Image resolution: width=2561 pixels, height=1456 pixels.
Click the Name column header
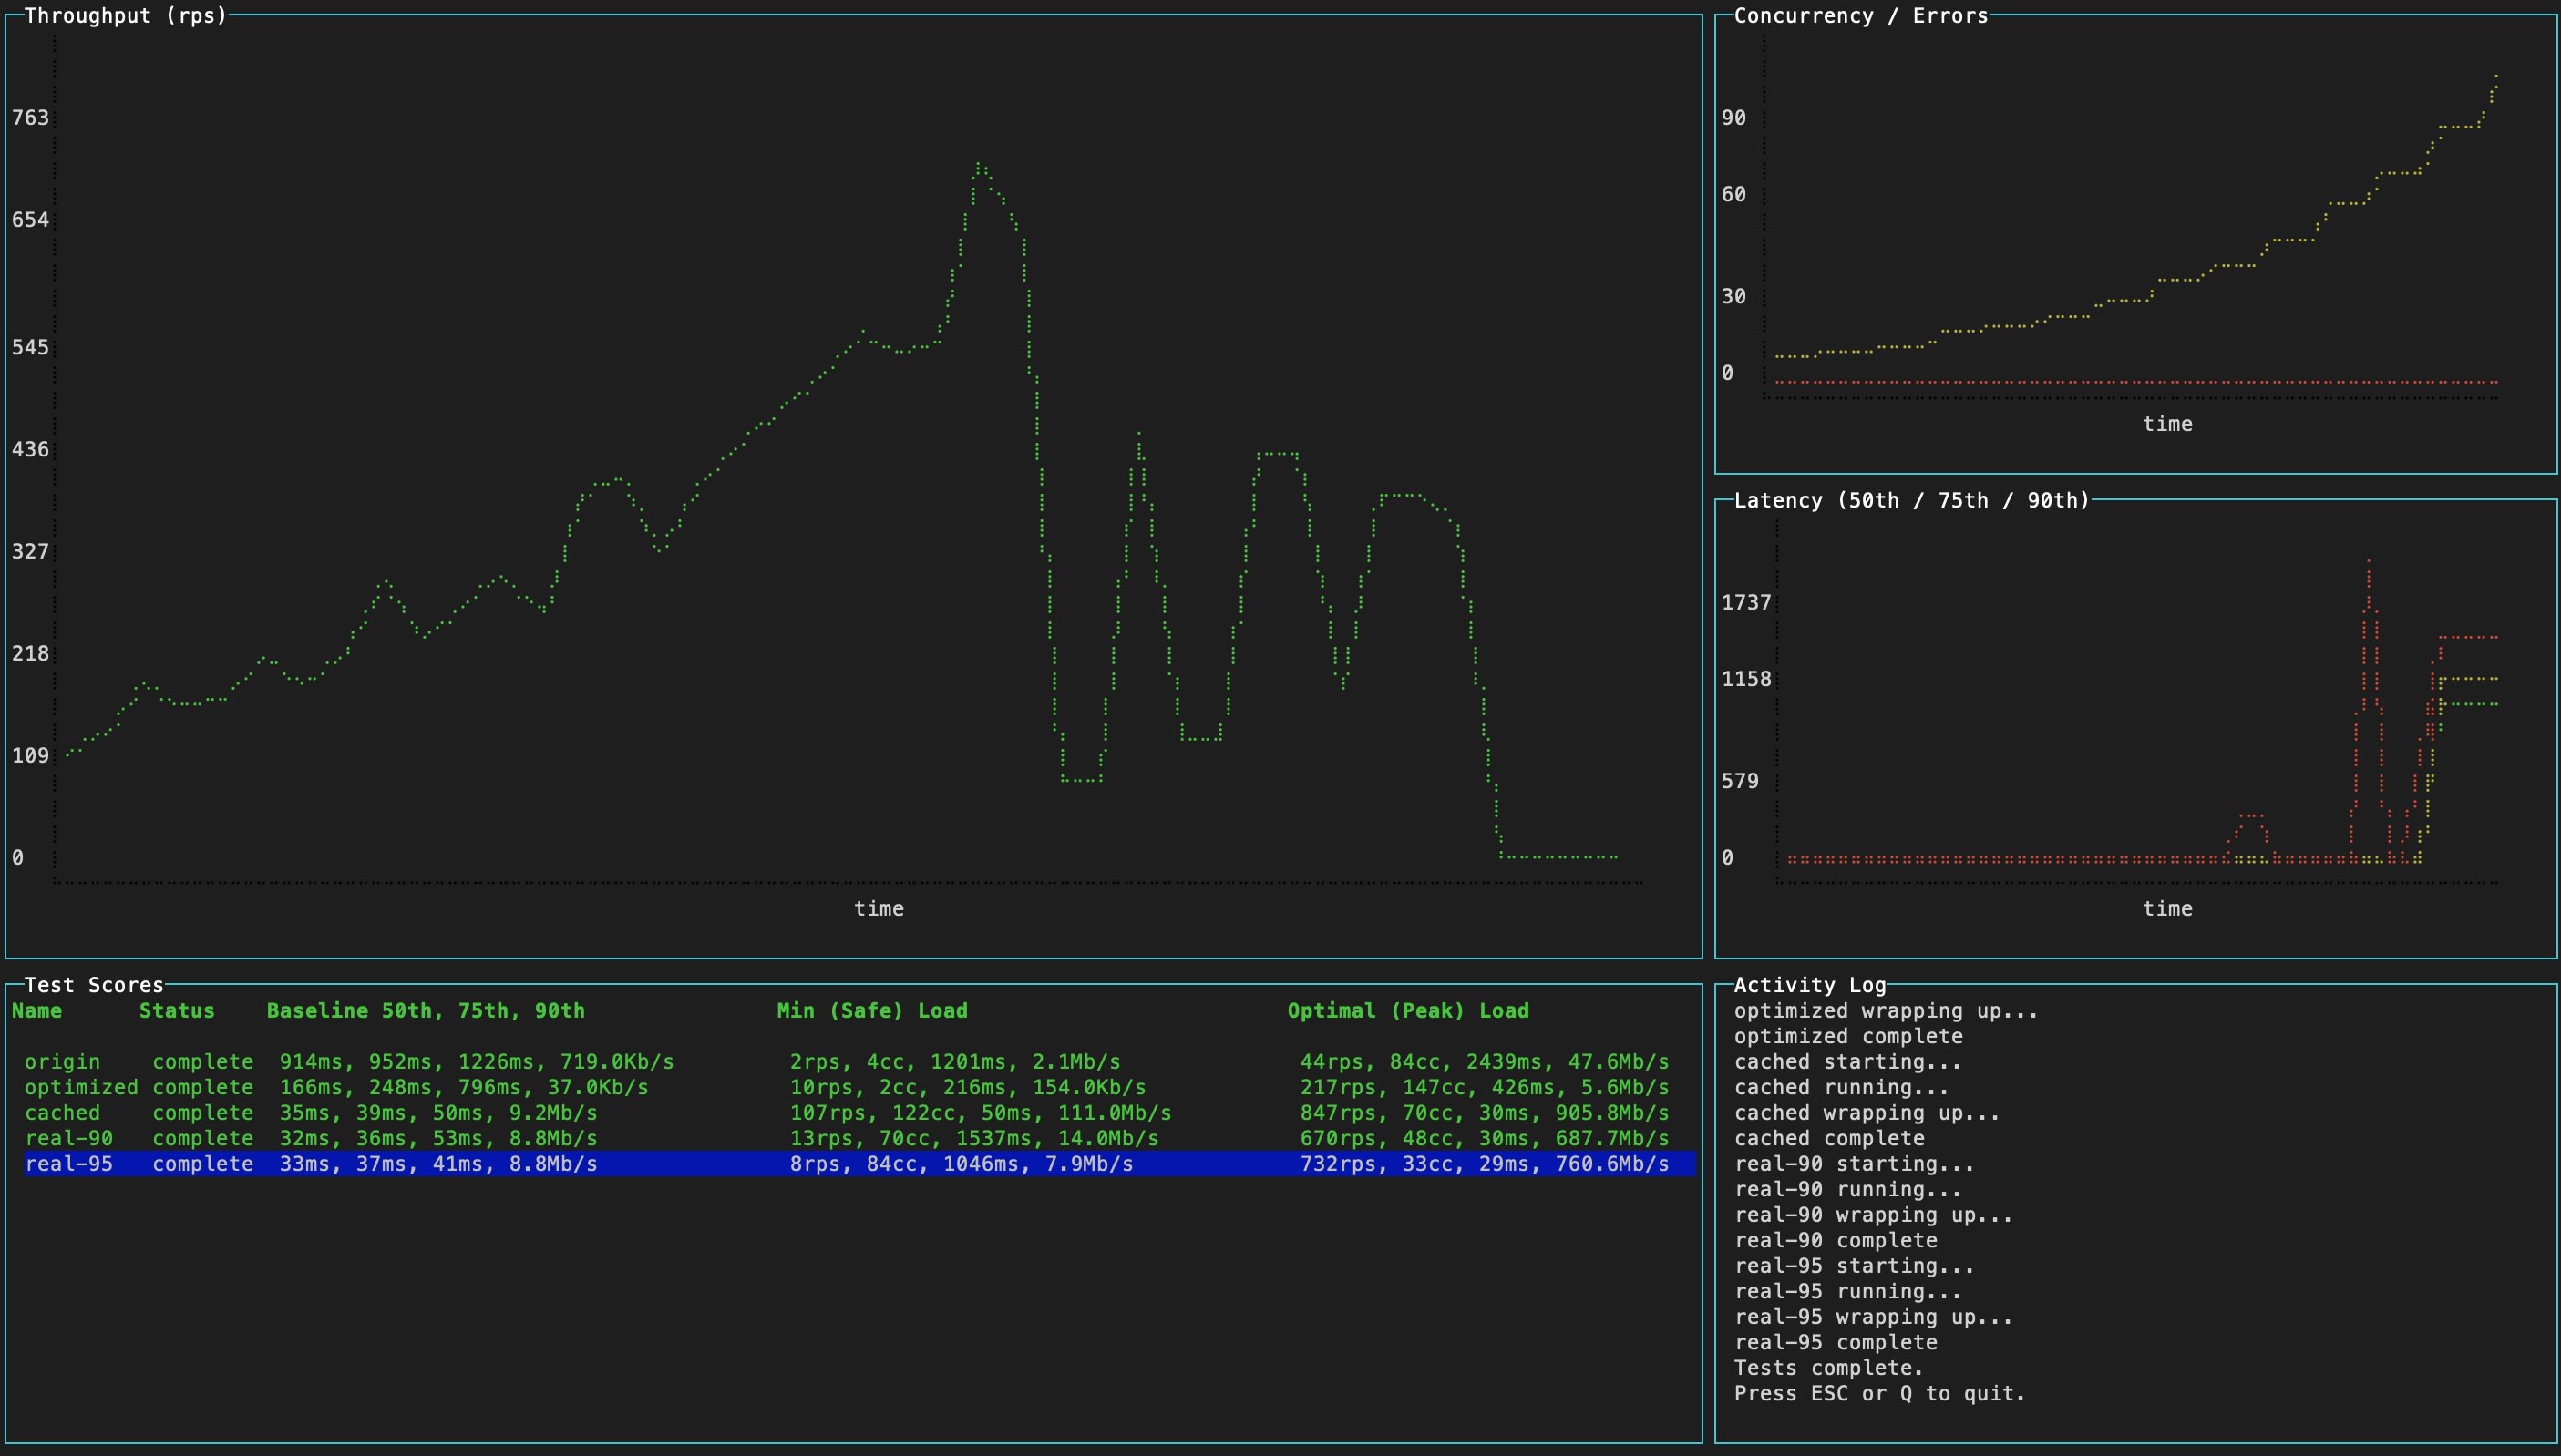point(37,1010)
